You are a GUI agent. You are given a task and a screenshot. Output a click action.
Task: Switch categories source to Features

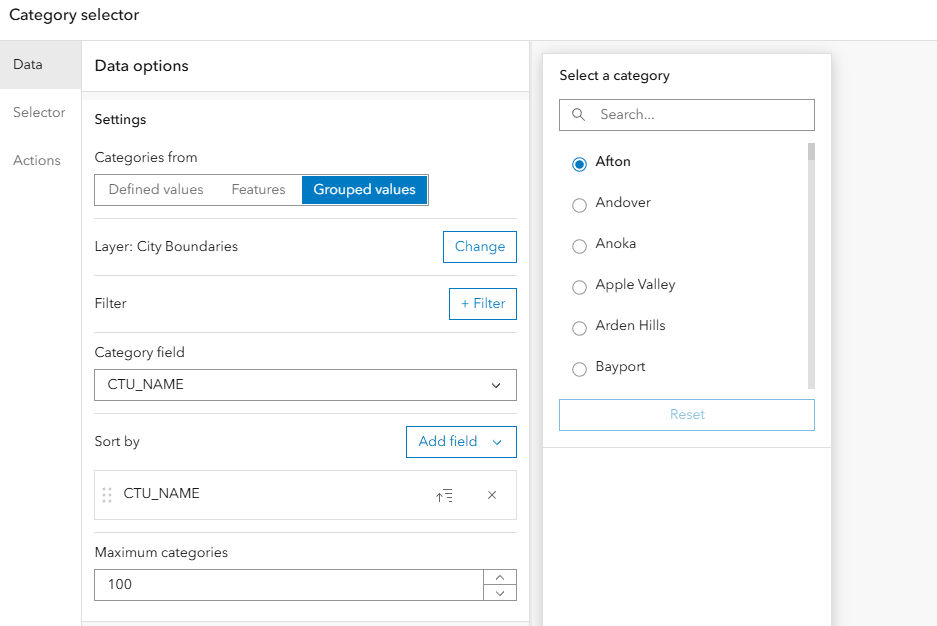[x=258, y=190]
